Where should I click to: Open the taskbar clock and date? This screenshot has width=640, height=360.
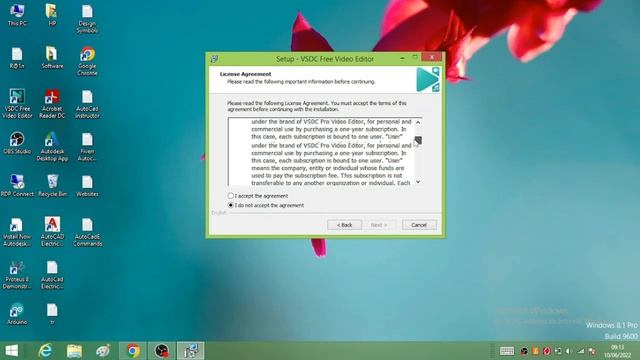coord(617,351)
